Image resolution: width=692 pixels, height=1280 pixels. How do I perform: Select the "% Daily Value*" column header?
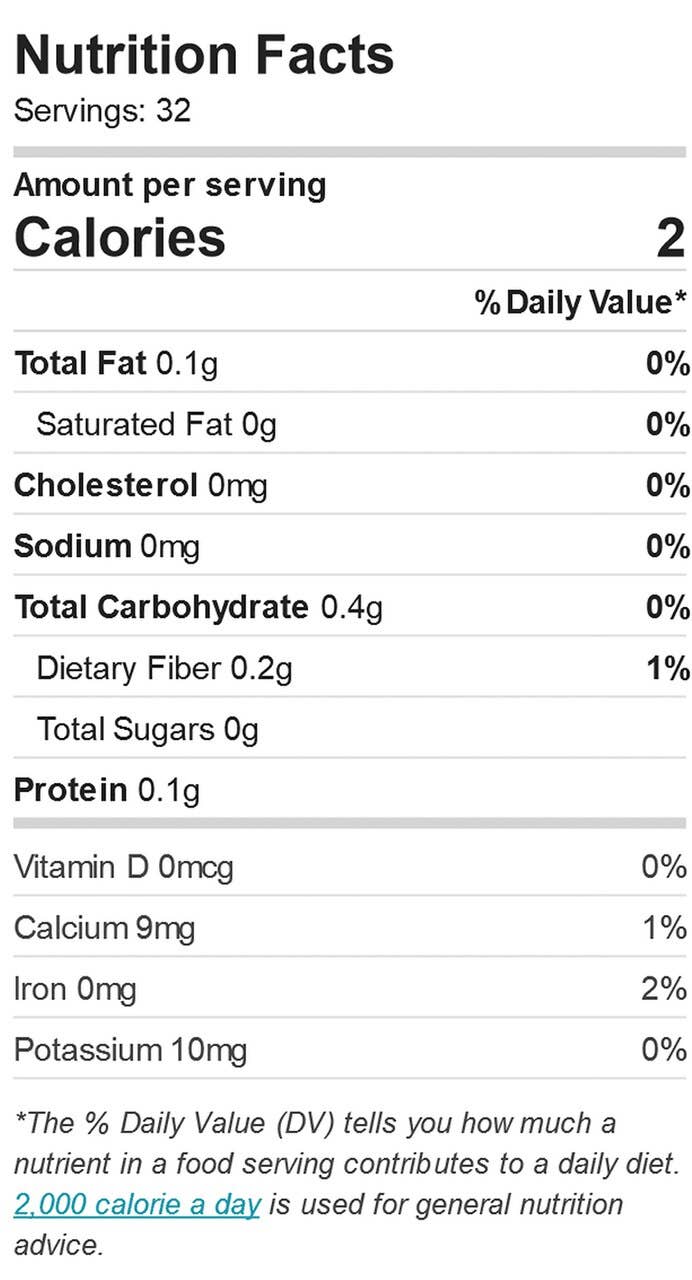(x=581, y=301)
